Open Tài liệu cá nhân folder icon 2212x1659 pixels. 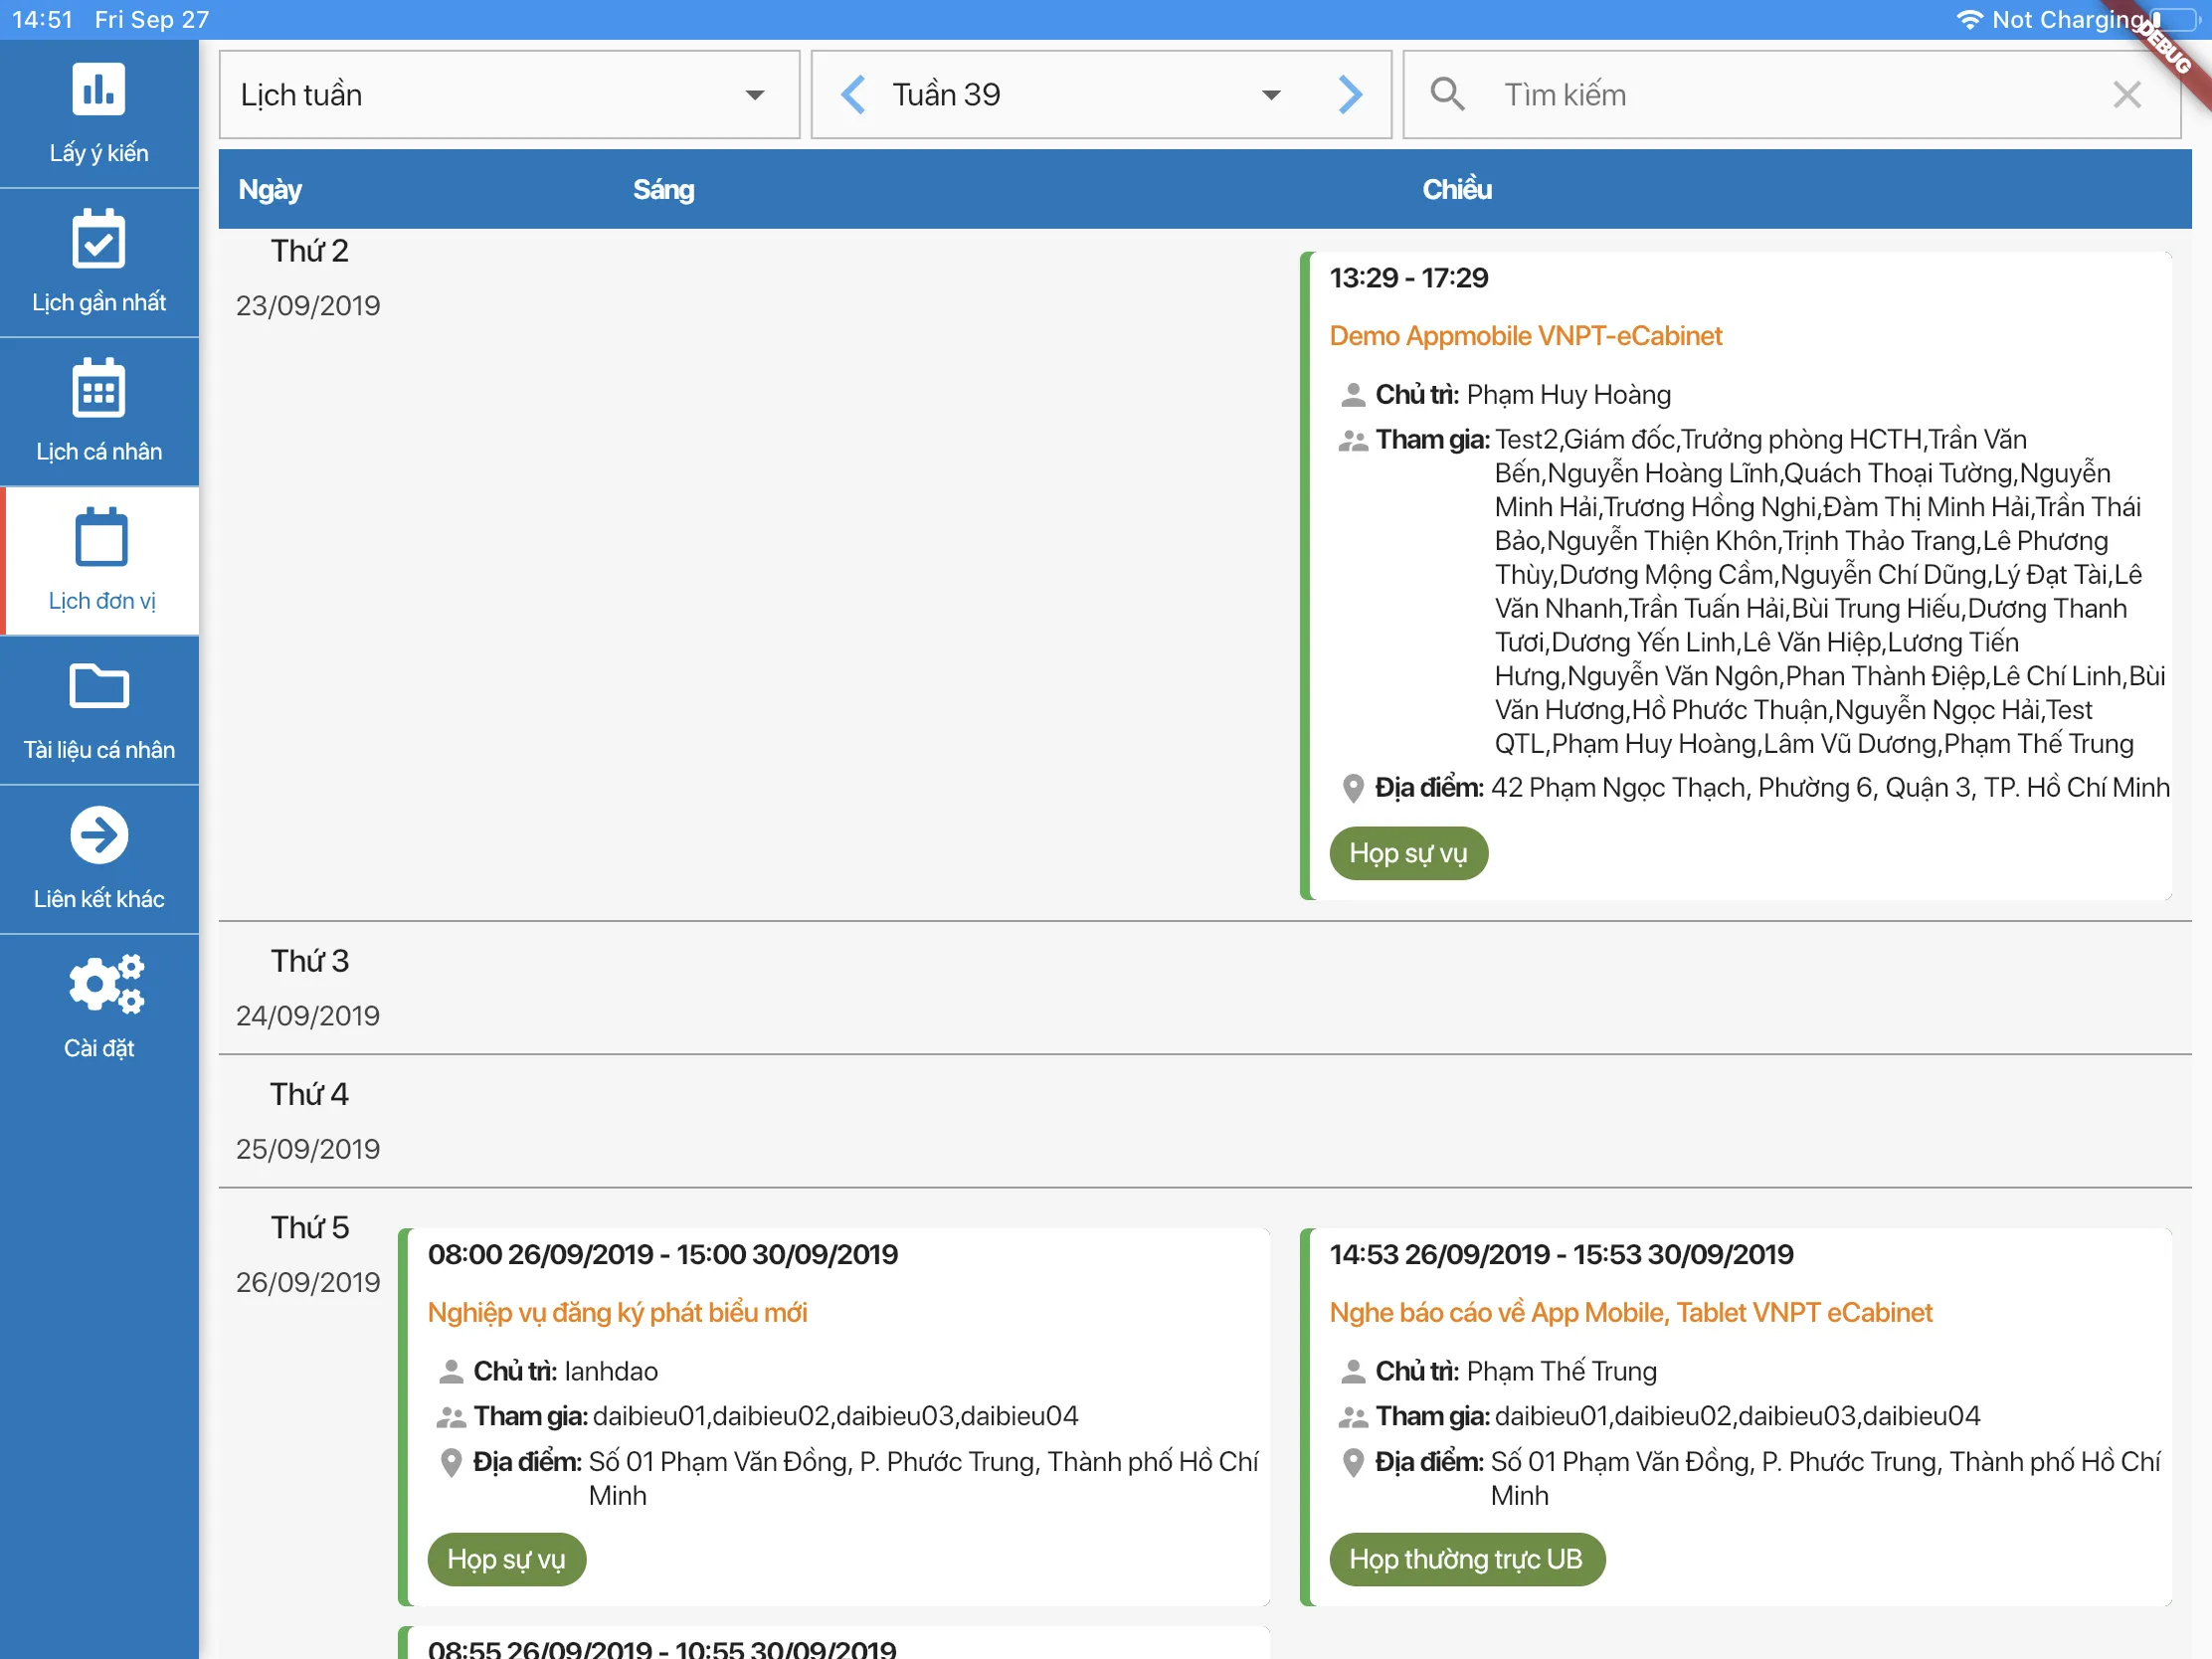(x=99, y=686)
